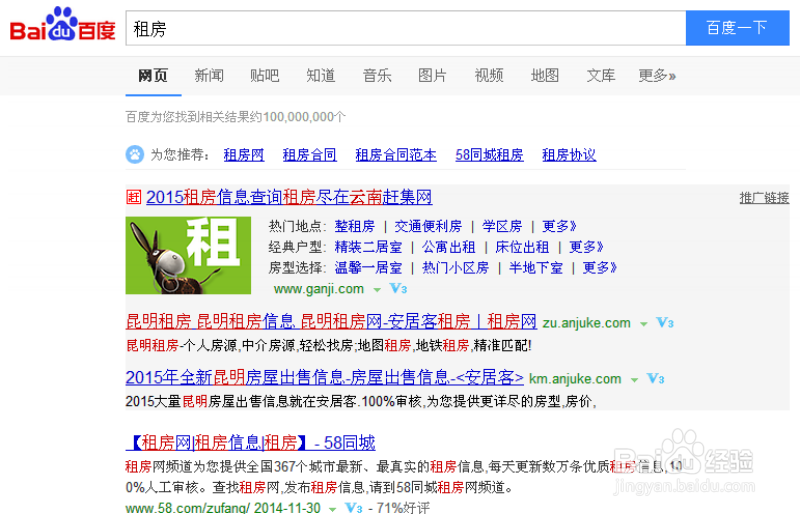Open the 热门小区房 link
The width and height of the screenshot is (800, 514).
tap(456, 267)
